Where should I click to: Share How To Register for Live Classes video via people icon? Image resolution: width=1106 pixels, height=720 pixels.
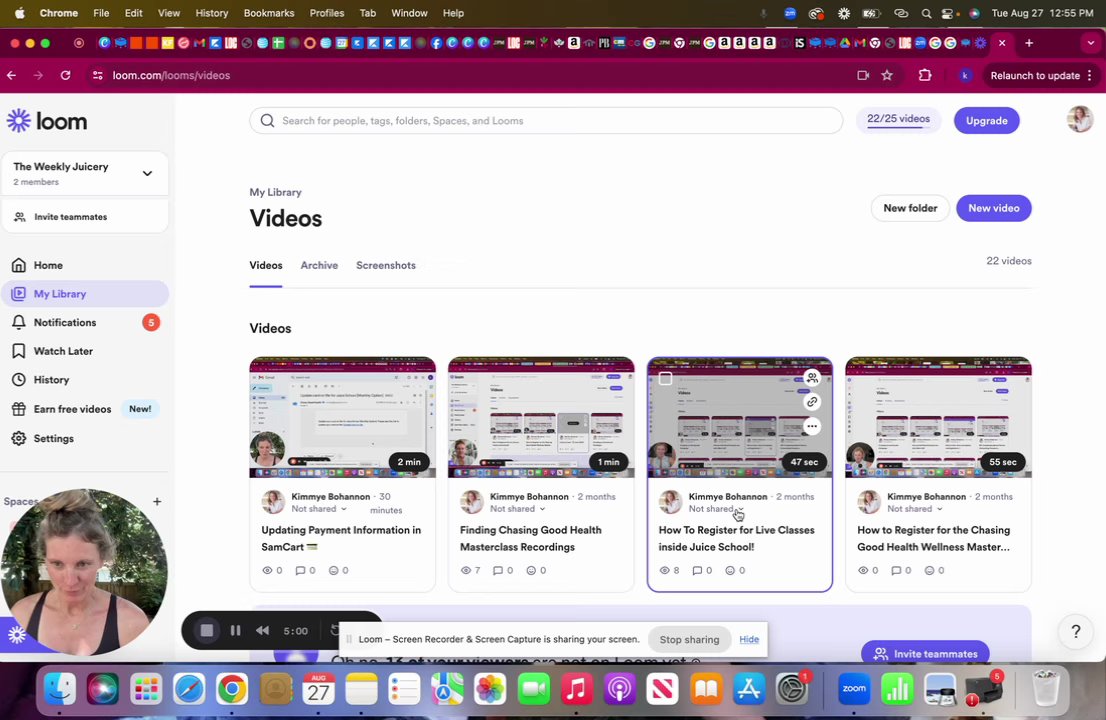812,378
